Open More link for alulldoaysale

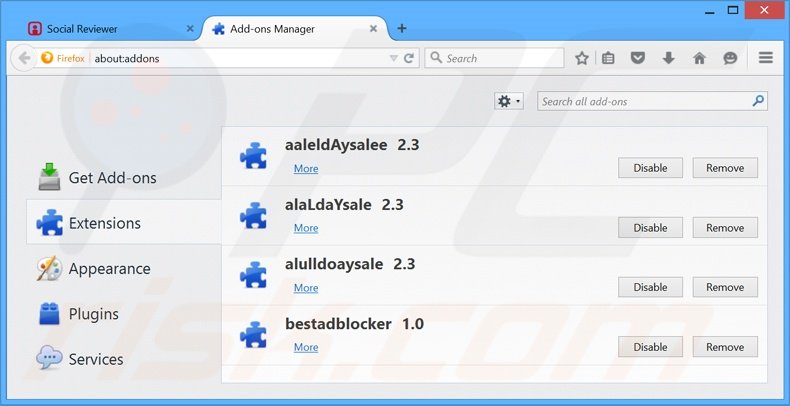[x=306, y=288]
